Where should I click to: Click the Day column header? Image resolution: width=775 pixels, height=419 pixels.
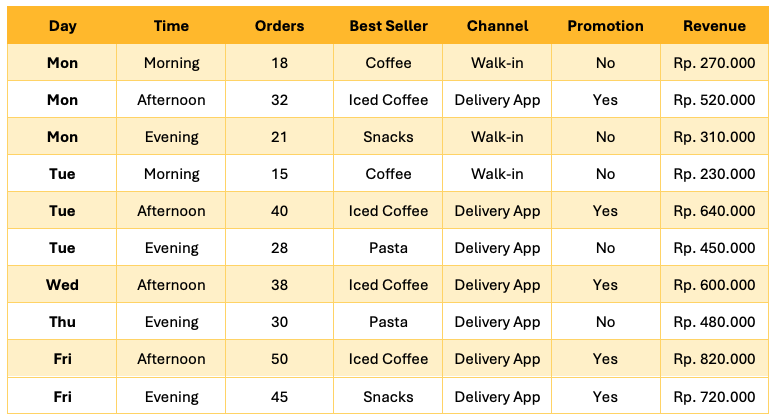pos(62,26)
